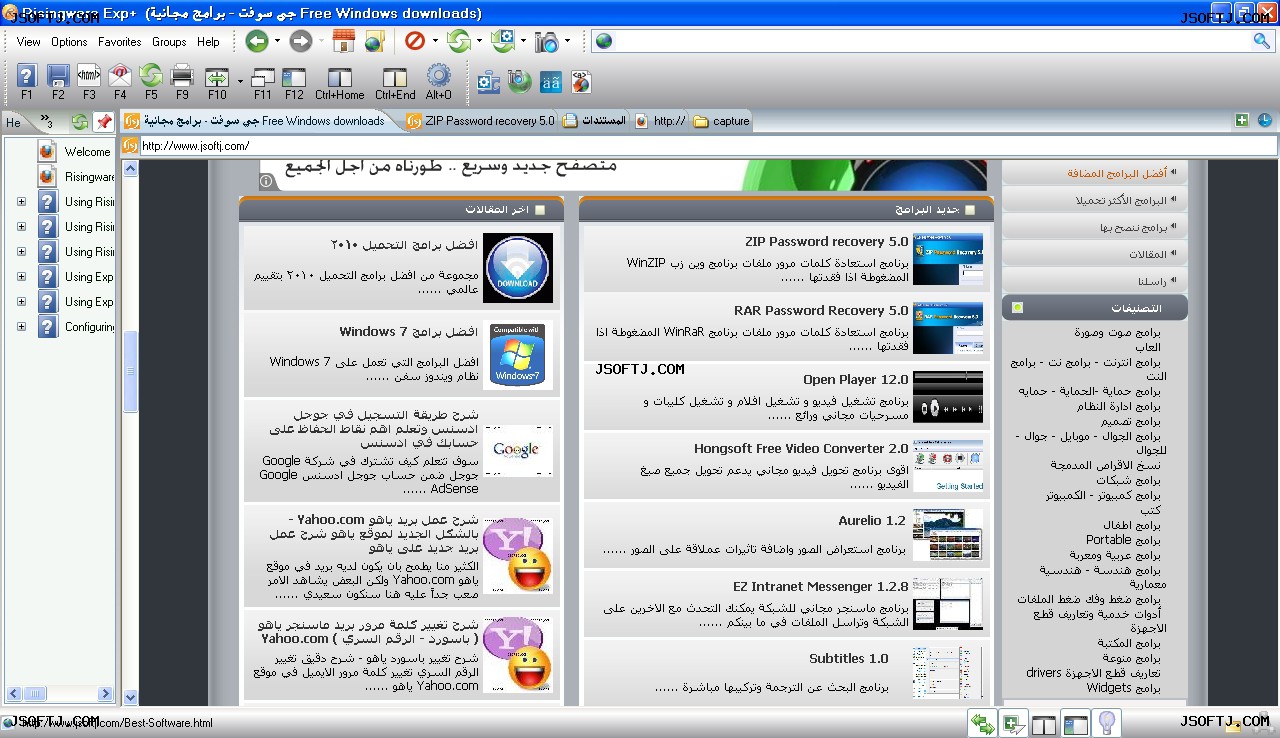Screen dimensions: 1280x738
Task: Click the F11 cascade windows icon
Action: coord(263,77)
